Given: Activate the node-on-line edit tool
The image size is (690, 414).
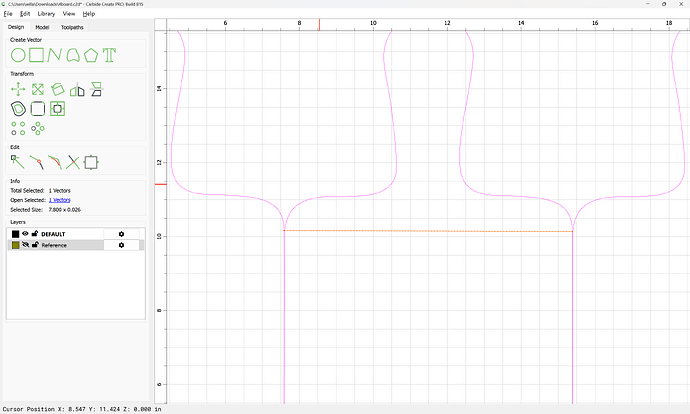Looking at the screenshot, I should point(37,162).
